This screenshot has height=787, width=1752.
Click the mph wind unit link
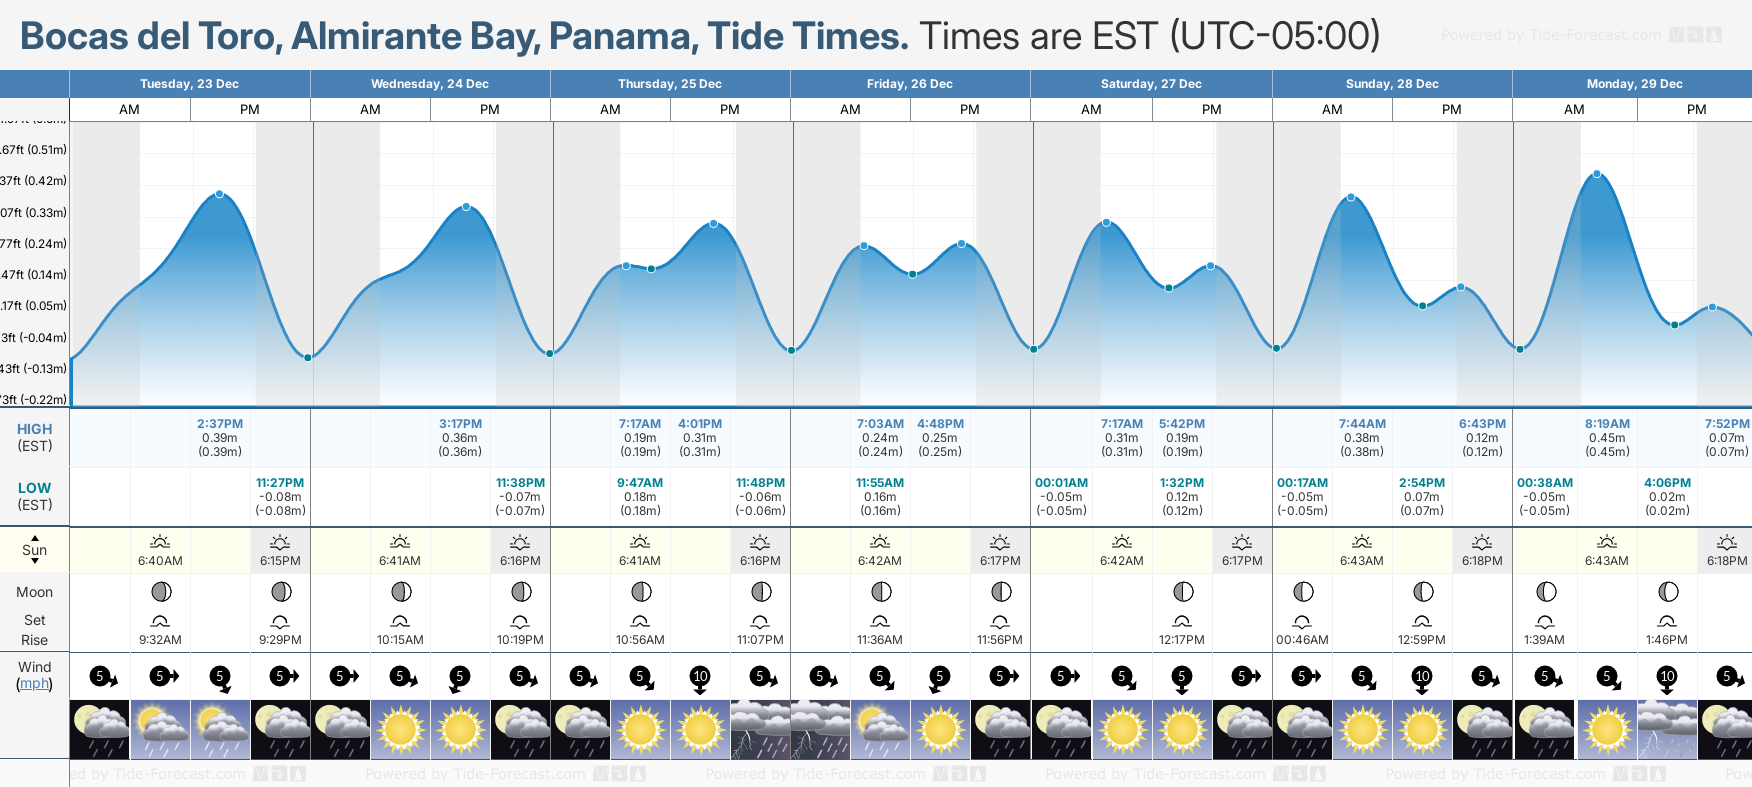[x=34, y=684]
